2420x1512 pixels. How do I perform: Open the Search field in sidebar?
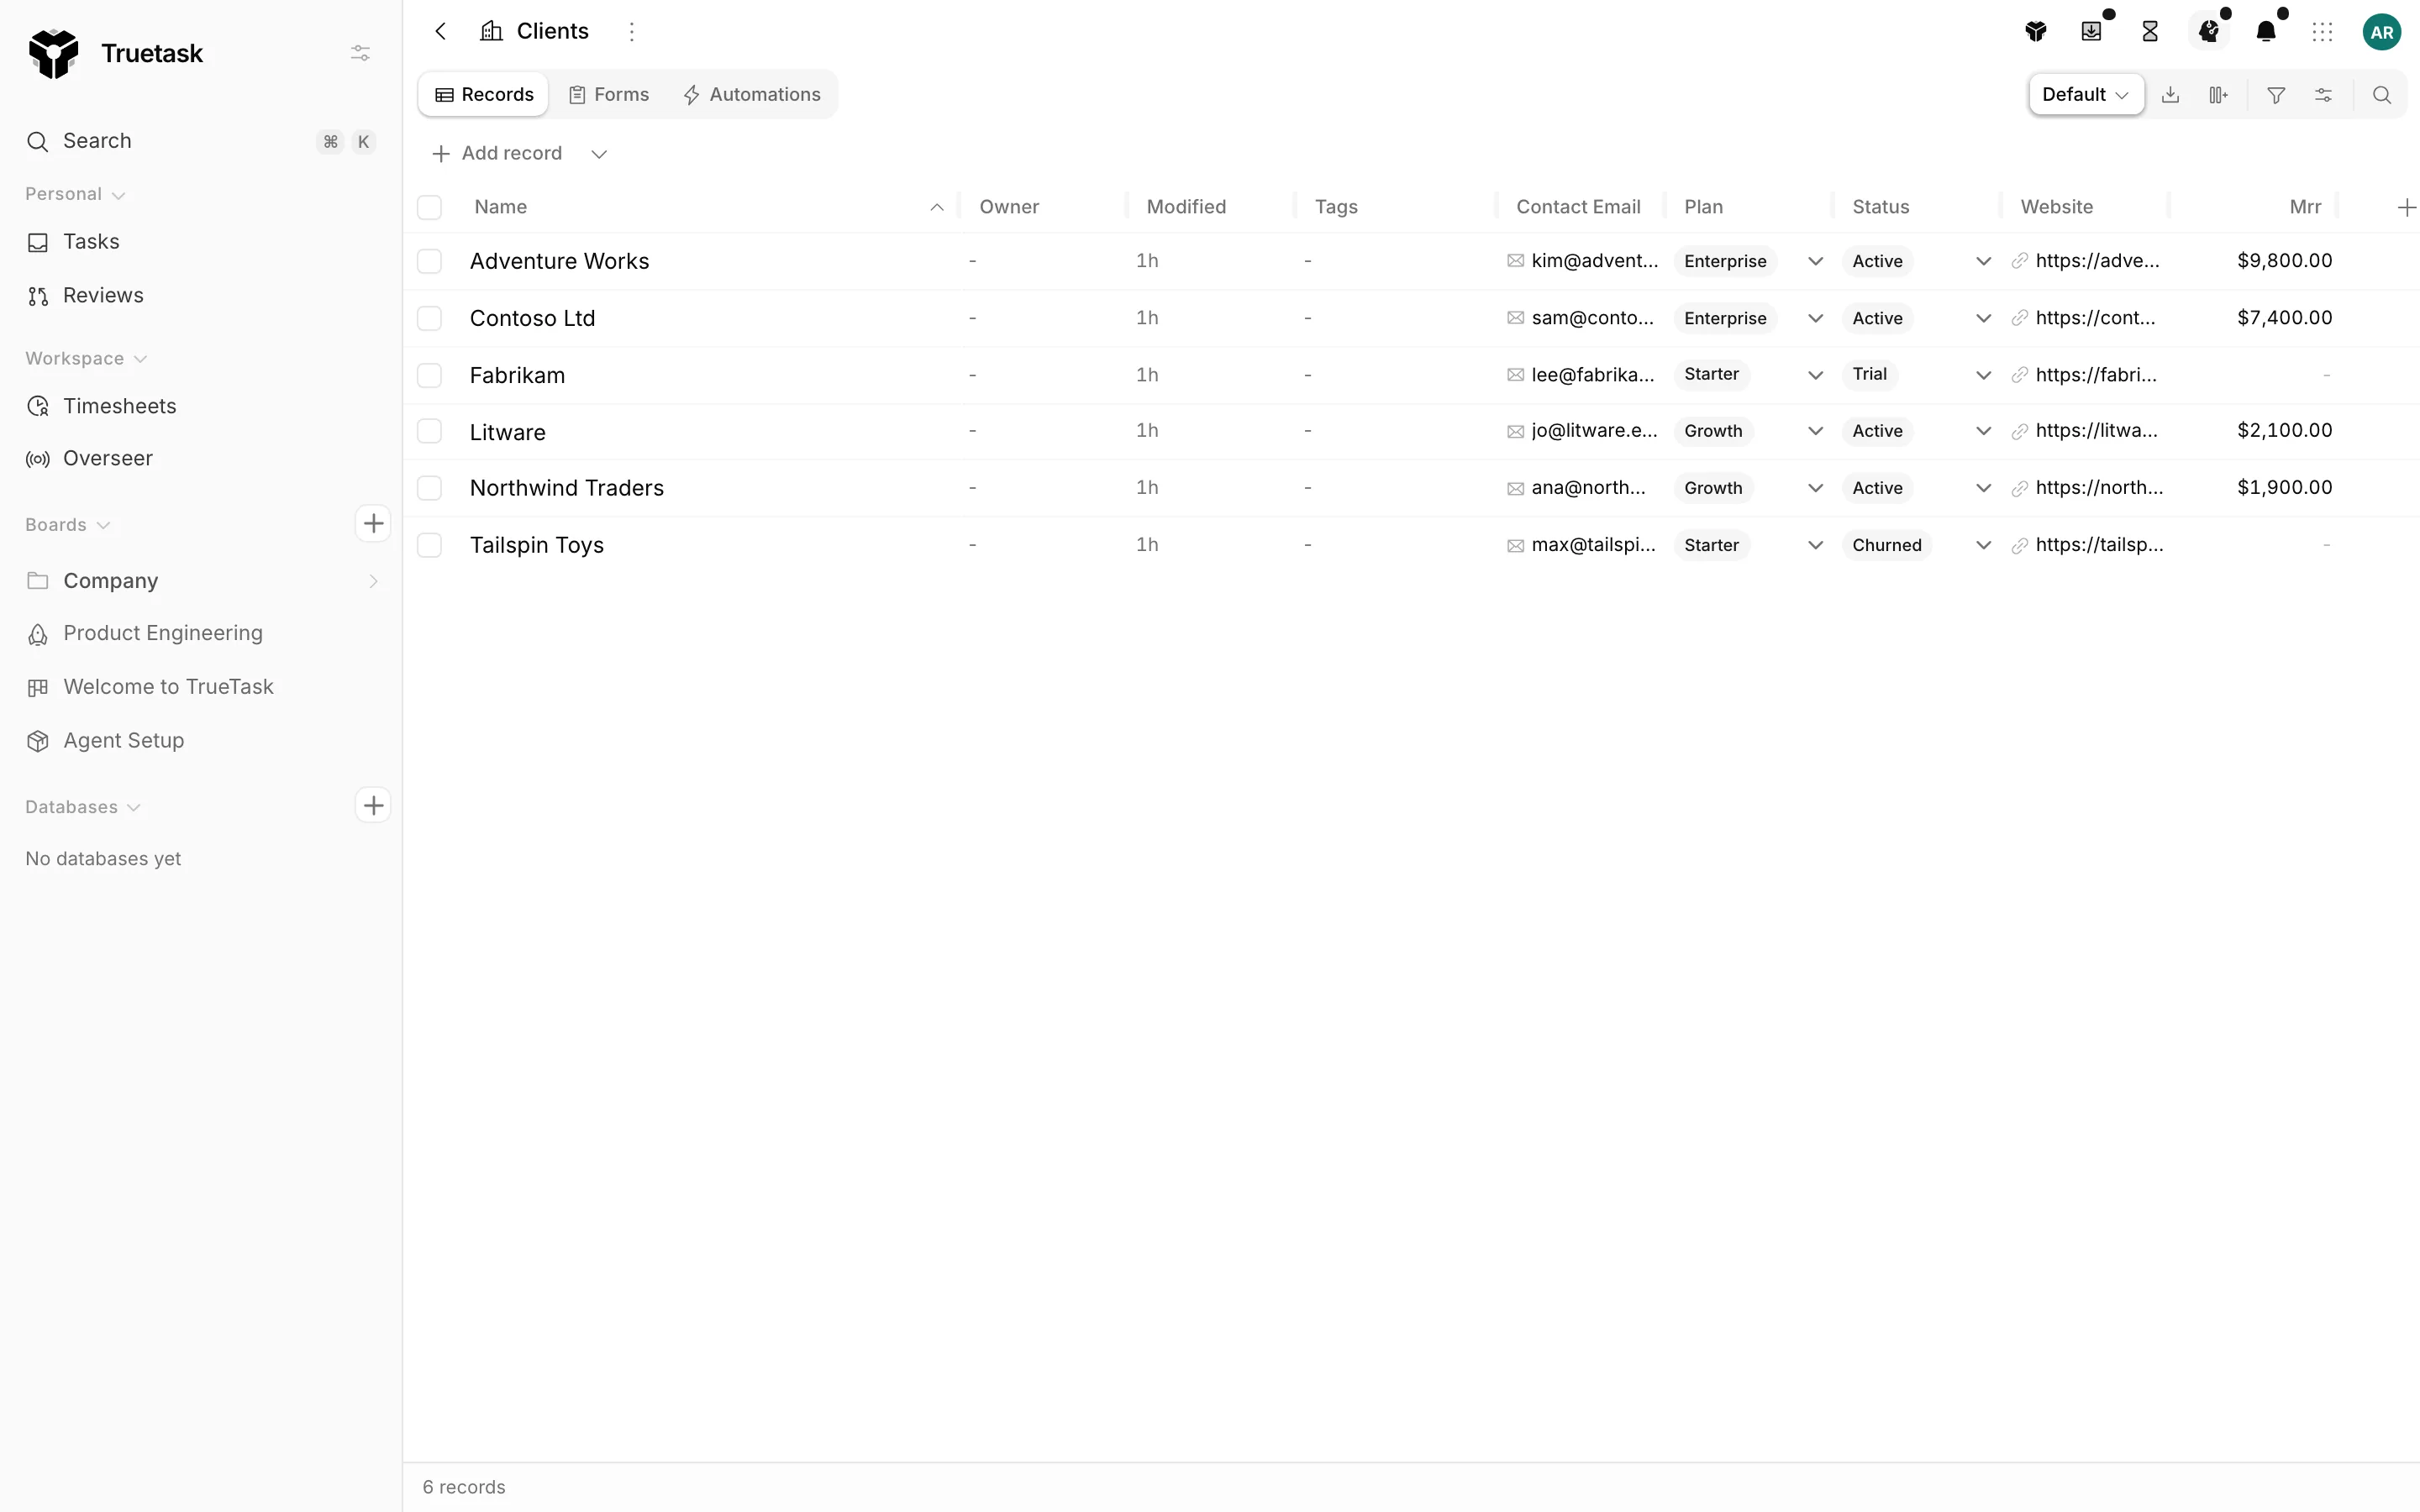coord(200,141)
